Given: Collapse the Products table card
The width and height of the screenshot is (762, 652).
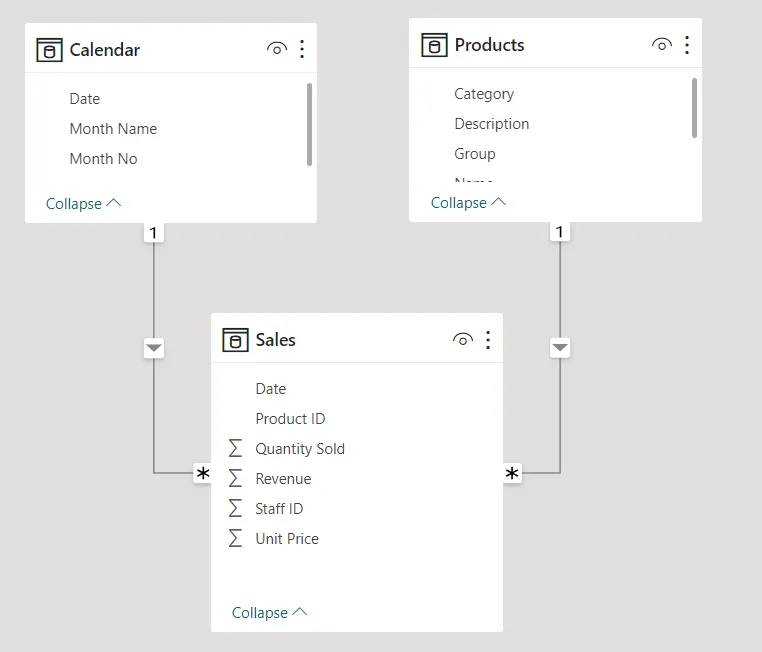Looking at the screenshot, I should tap(468, 203).
